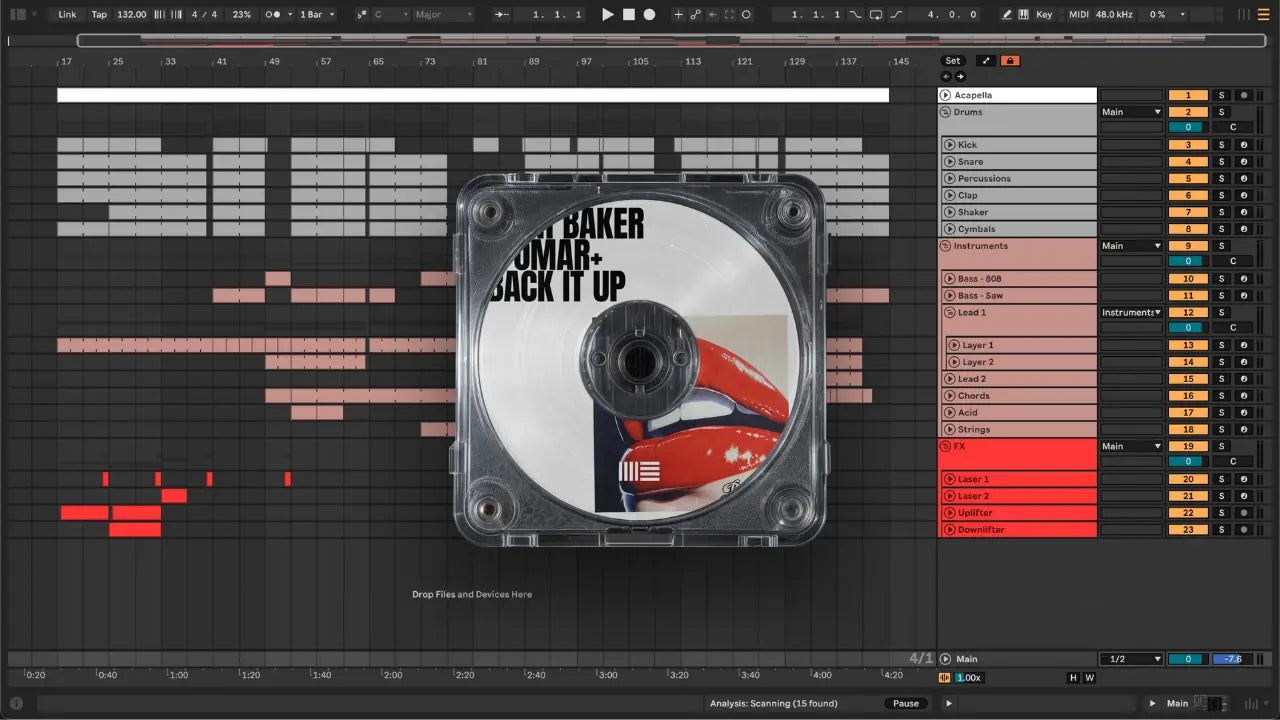The width and height of the screenshot is (1280, 720).
Task: Click the Arrangement Record button
Action: pos(649,15)
